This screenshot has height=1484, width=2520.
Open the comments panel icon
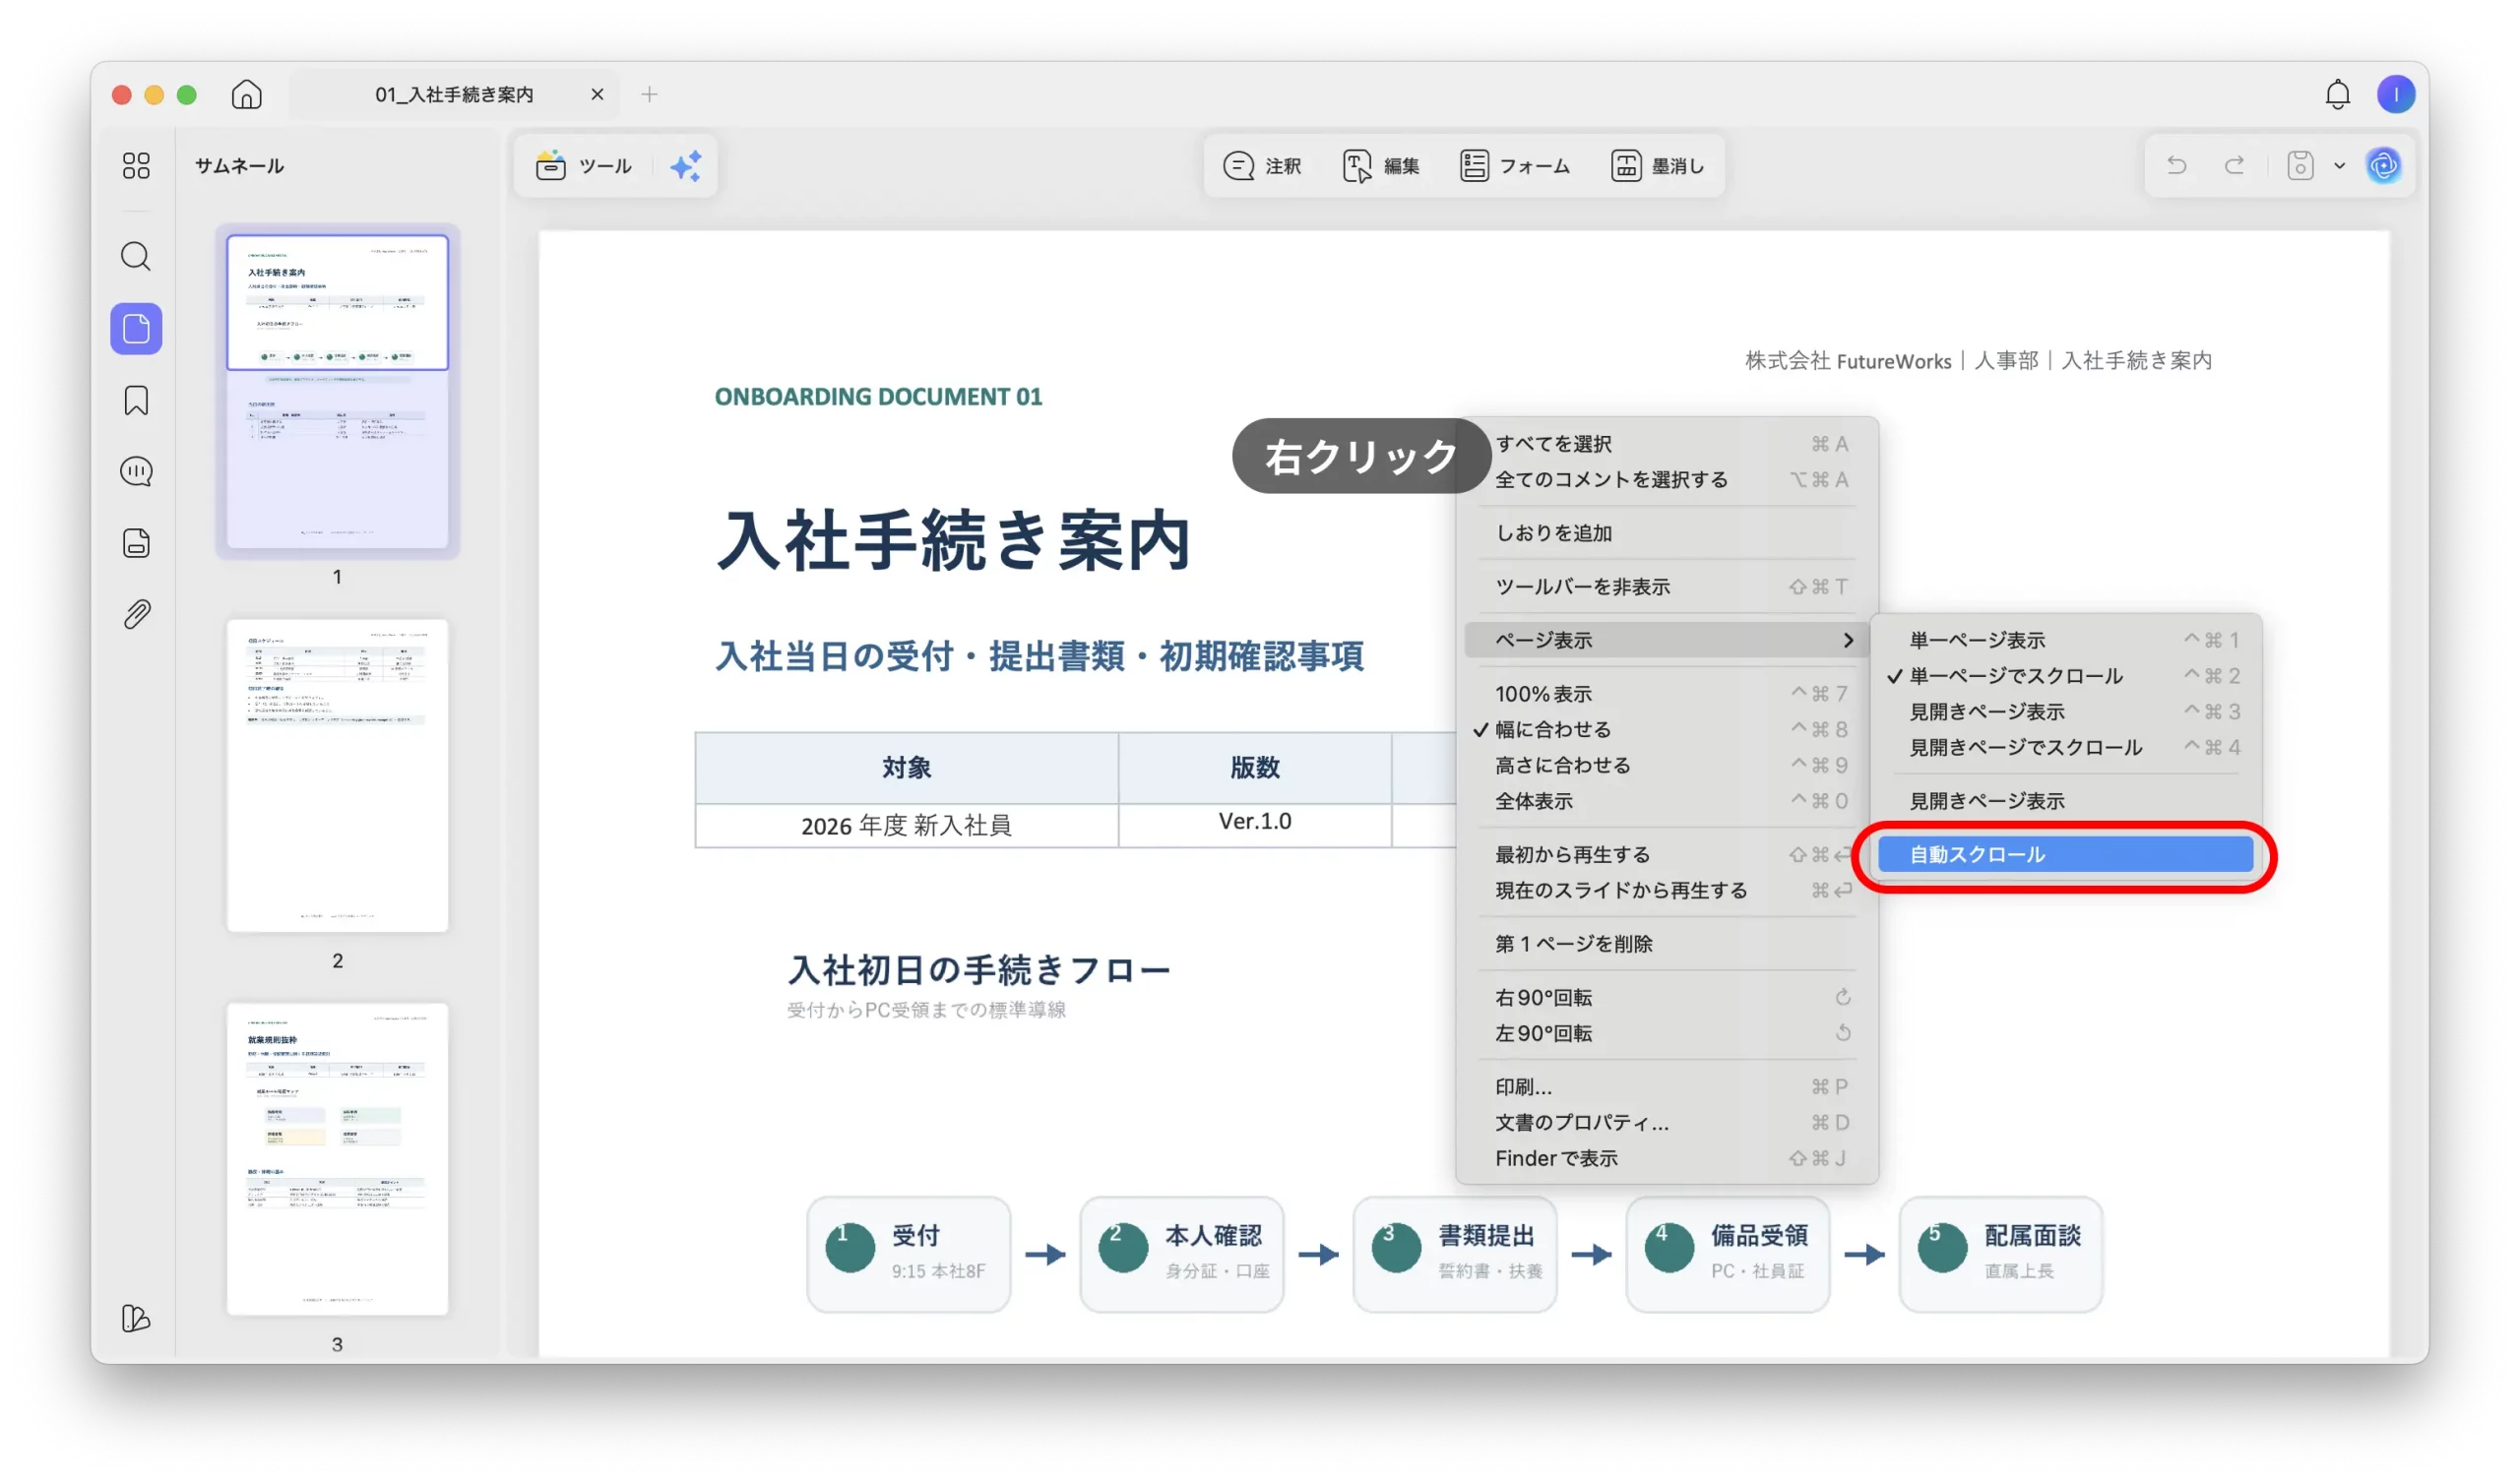pos(136,472)
